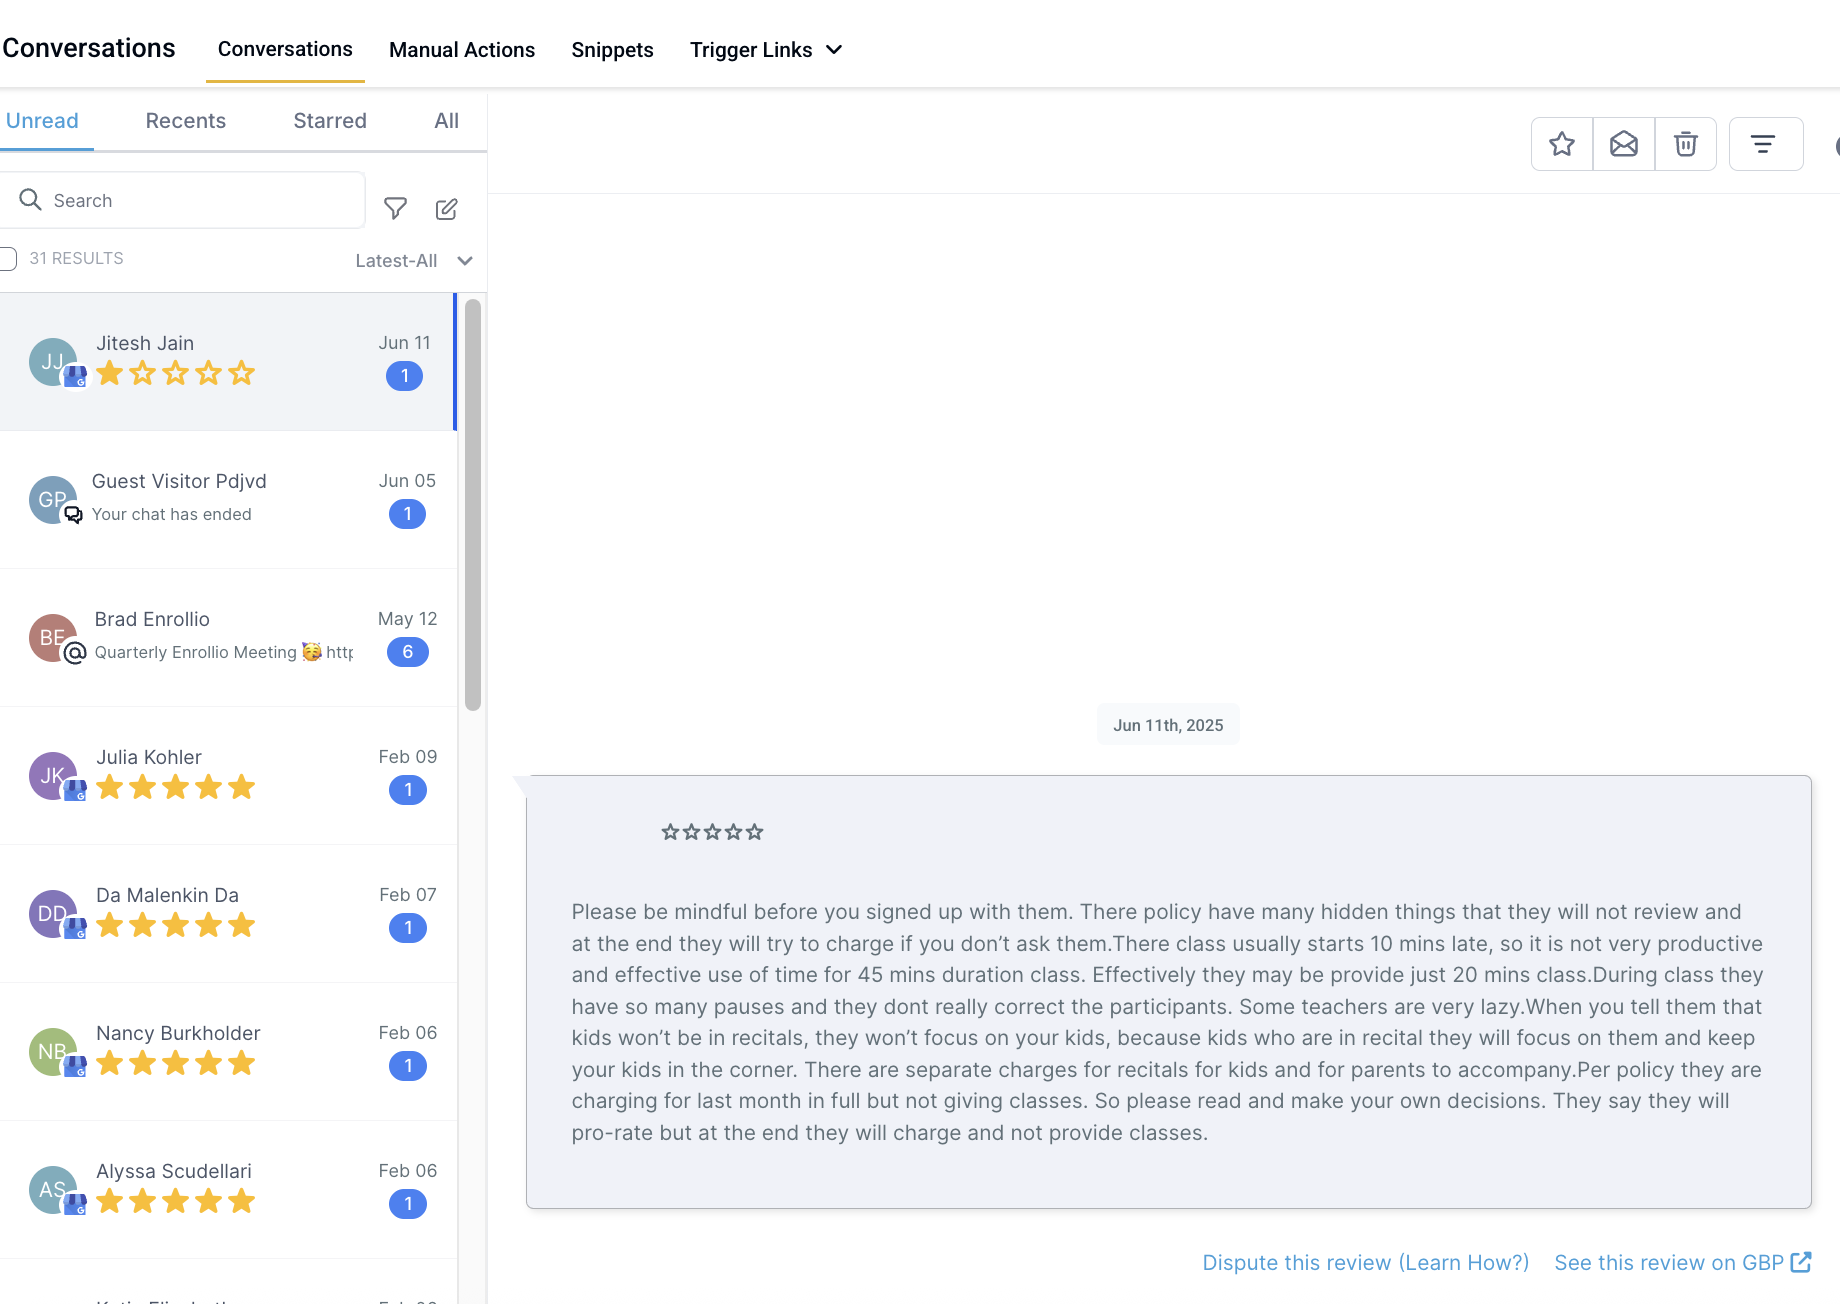Click Dispute this review (Learn How?) link

1366,1262
